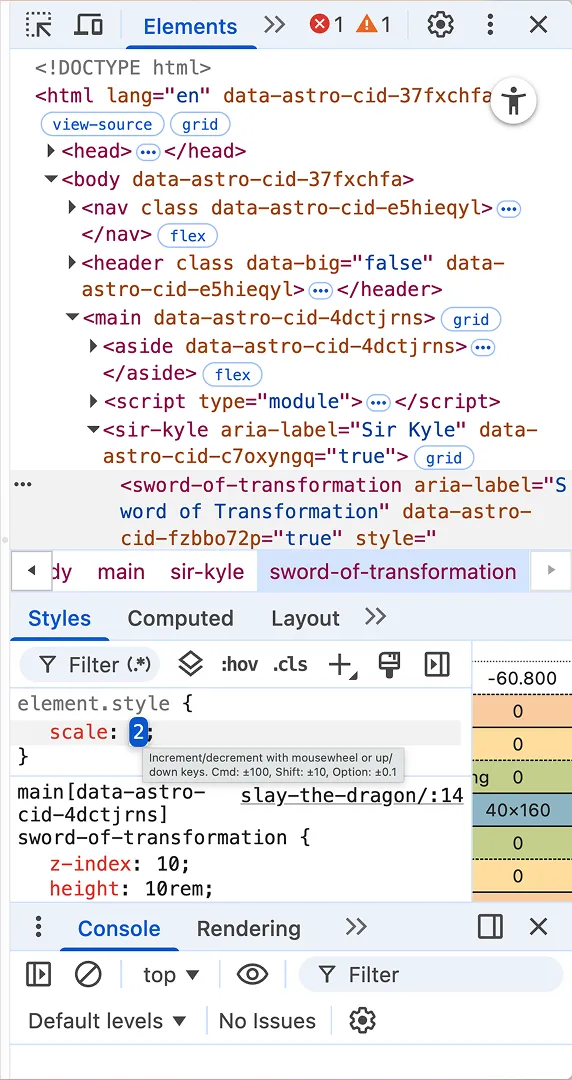Switch to the Rendering drawer tab
Screen dimensions: 572x1080
pyautogui.click(x=249, y=928)
